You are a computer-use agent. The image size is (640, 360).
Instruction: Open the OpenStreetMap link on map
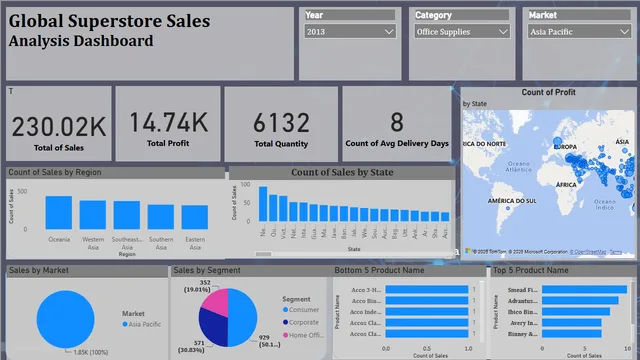pos(588,252)
